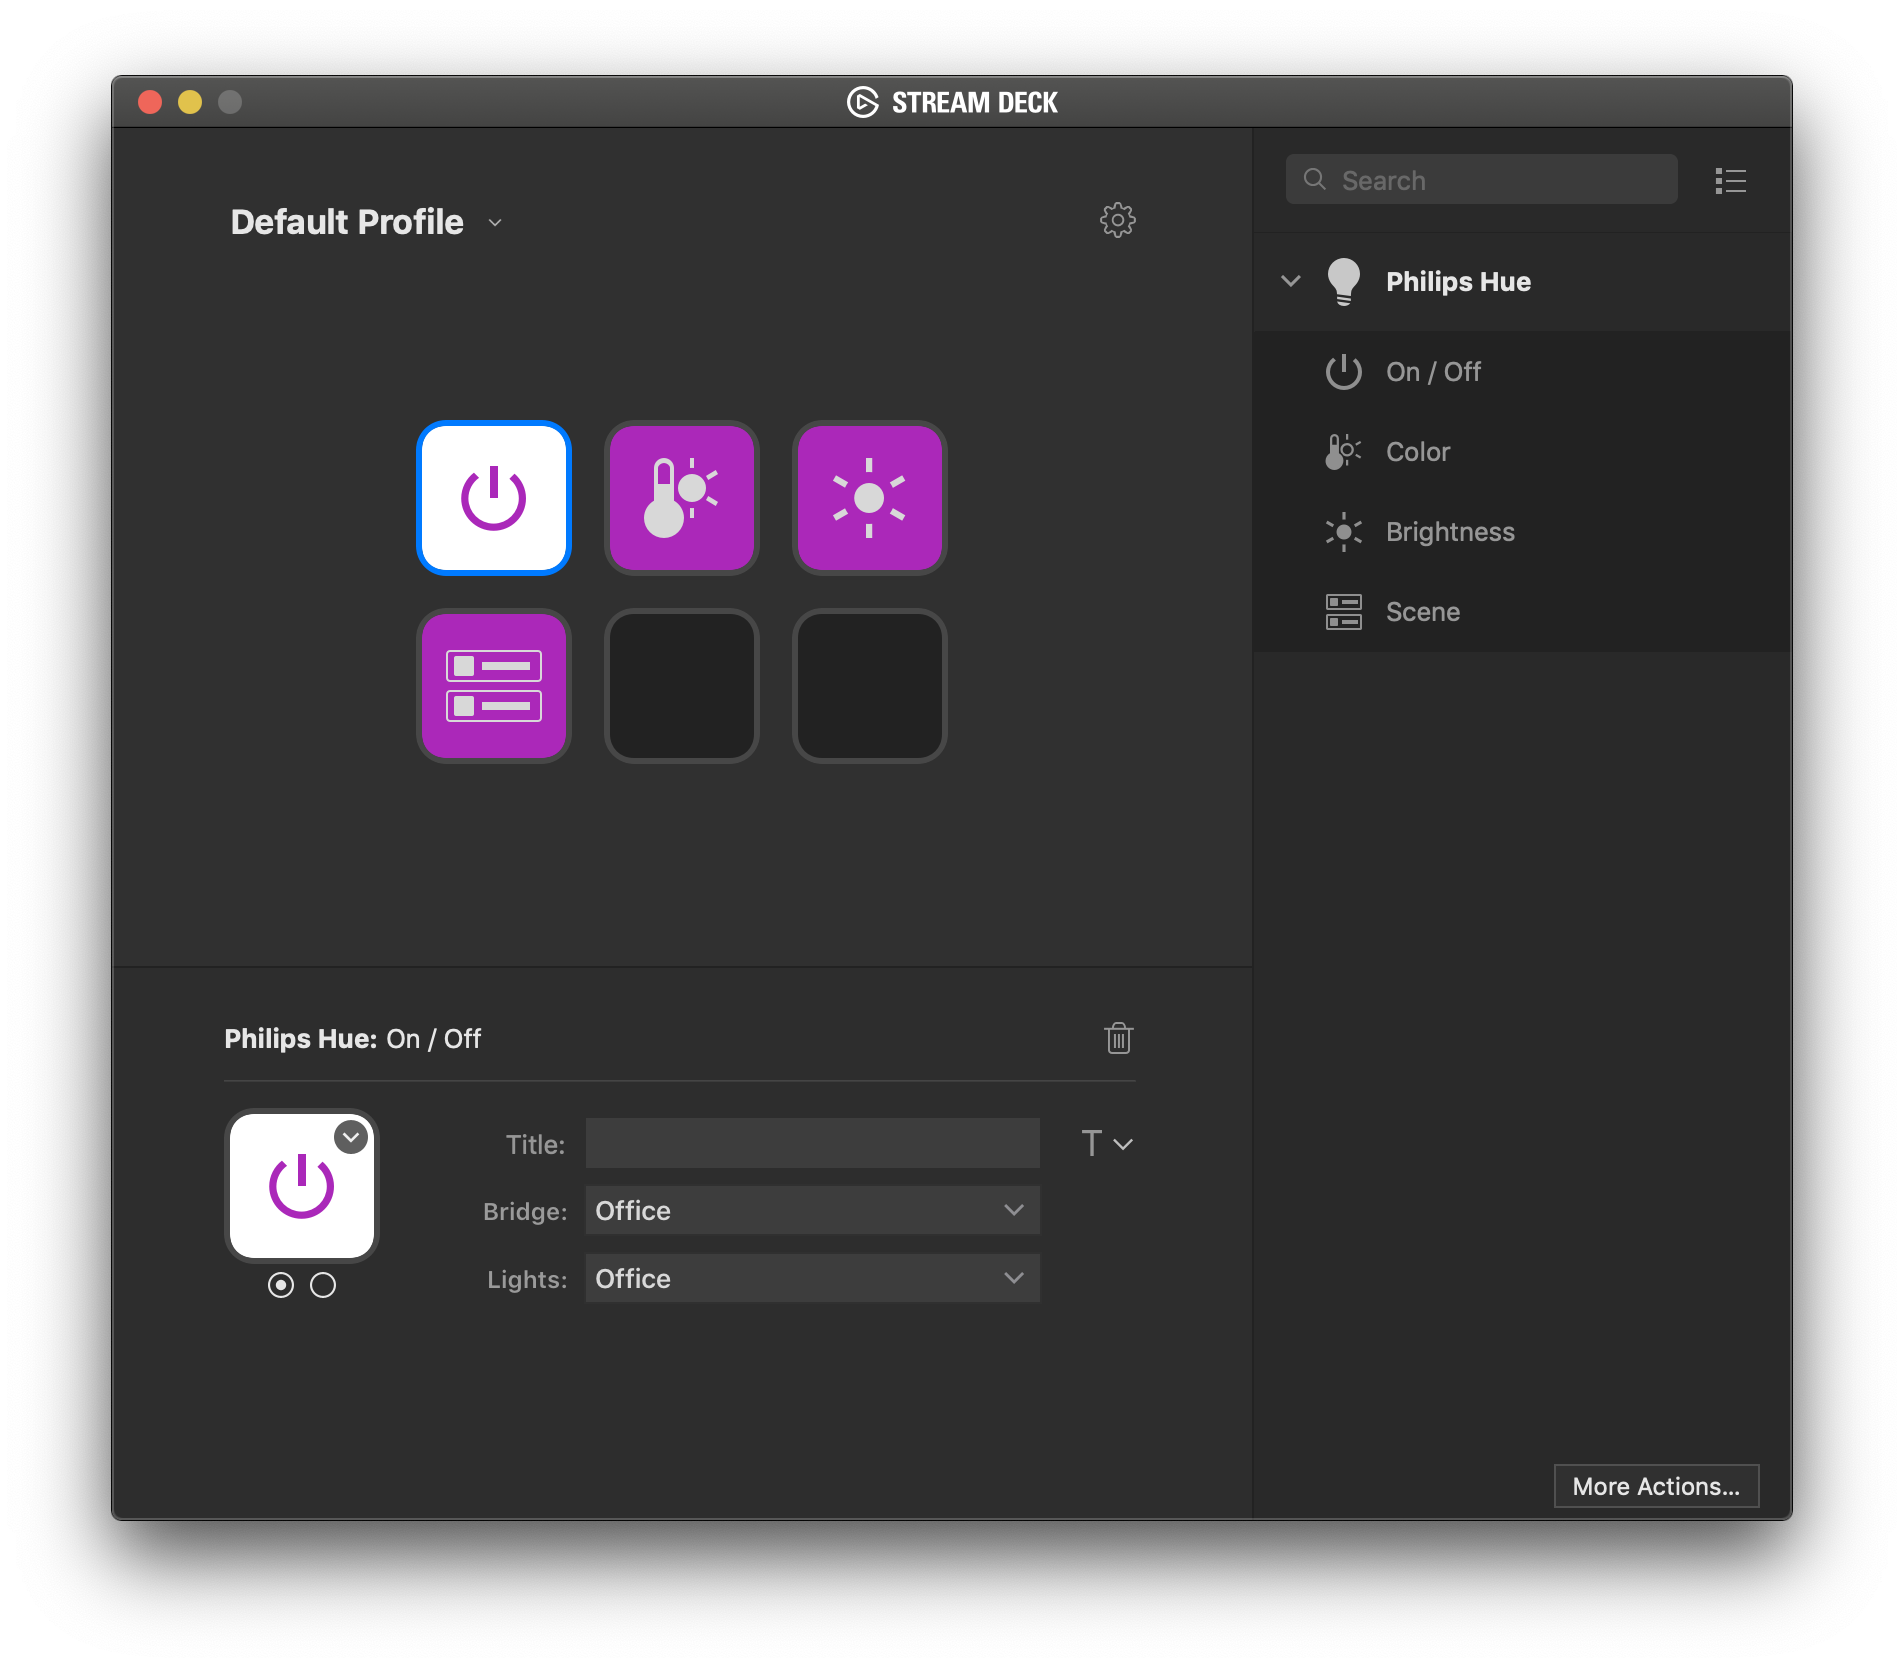The width and height of the screenshot is (1904, 1668).
Task: Choose the Brightness action in list
Action: pos(1521,532)
